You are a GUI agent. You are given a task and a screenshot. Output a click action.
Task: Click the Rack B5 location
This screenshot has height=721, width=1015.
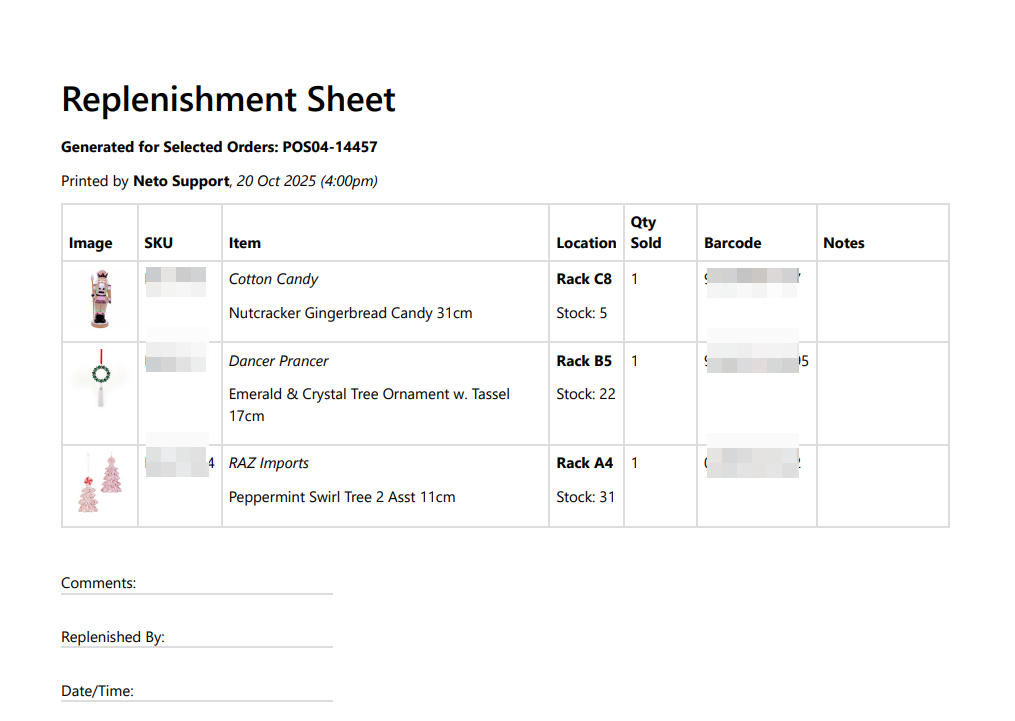pyautogui.click(x=584, y=361)
